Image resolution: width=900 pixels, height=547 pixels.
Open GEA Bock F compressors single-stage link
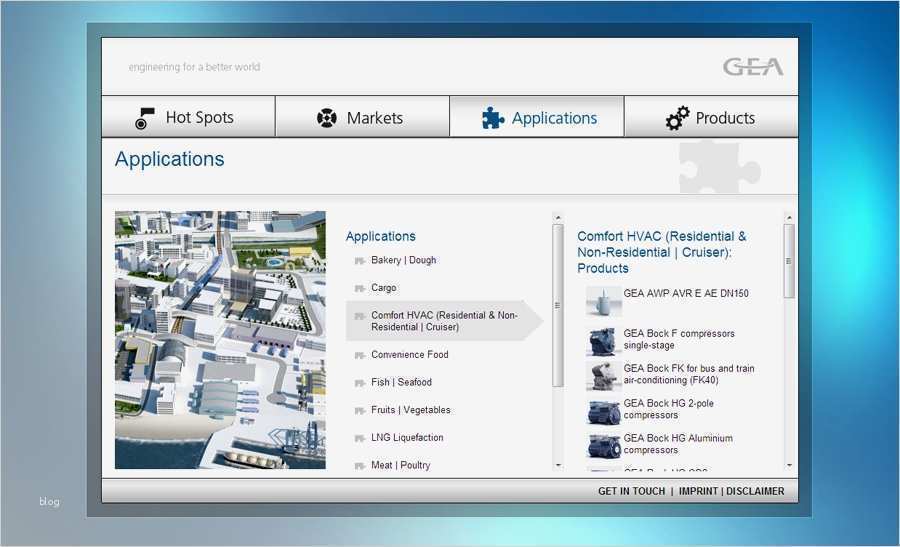pyautogui.click(x=679, y=339)
